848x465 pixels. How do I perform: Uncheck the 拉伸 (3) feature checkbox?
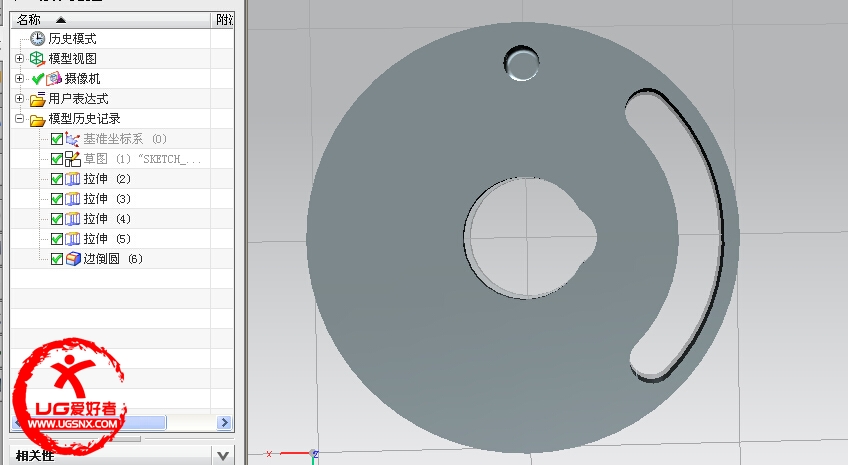pyautogui.click(x=57, y=199)
